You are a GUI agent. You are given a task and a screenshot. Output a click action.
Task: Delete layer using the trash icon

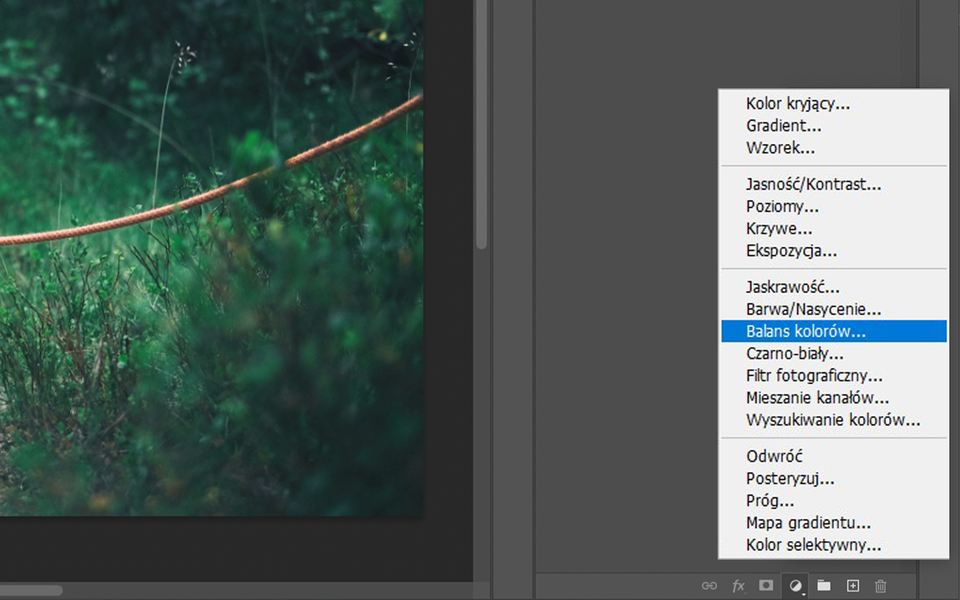pos(881,586)
